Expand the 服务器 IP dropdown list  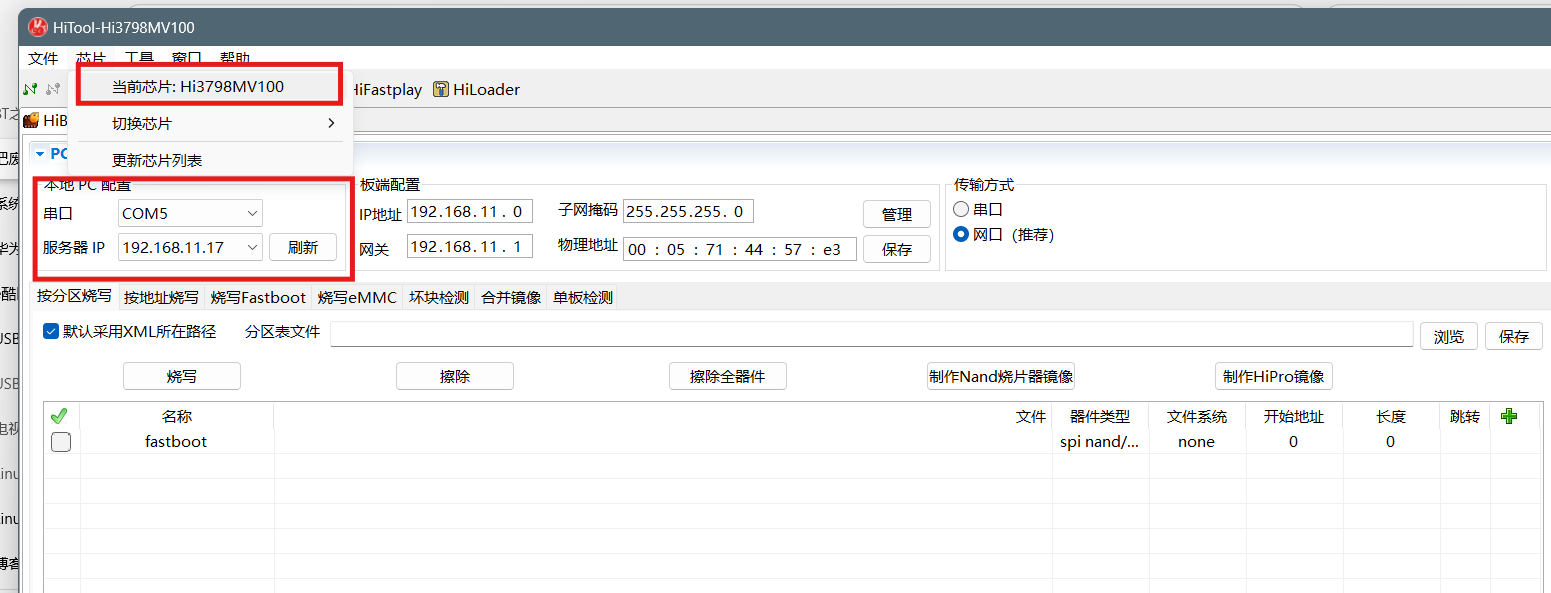(251, 247)
